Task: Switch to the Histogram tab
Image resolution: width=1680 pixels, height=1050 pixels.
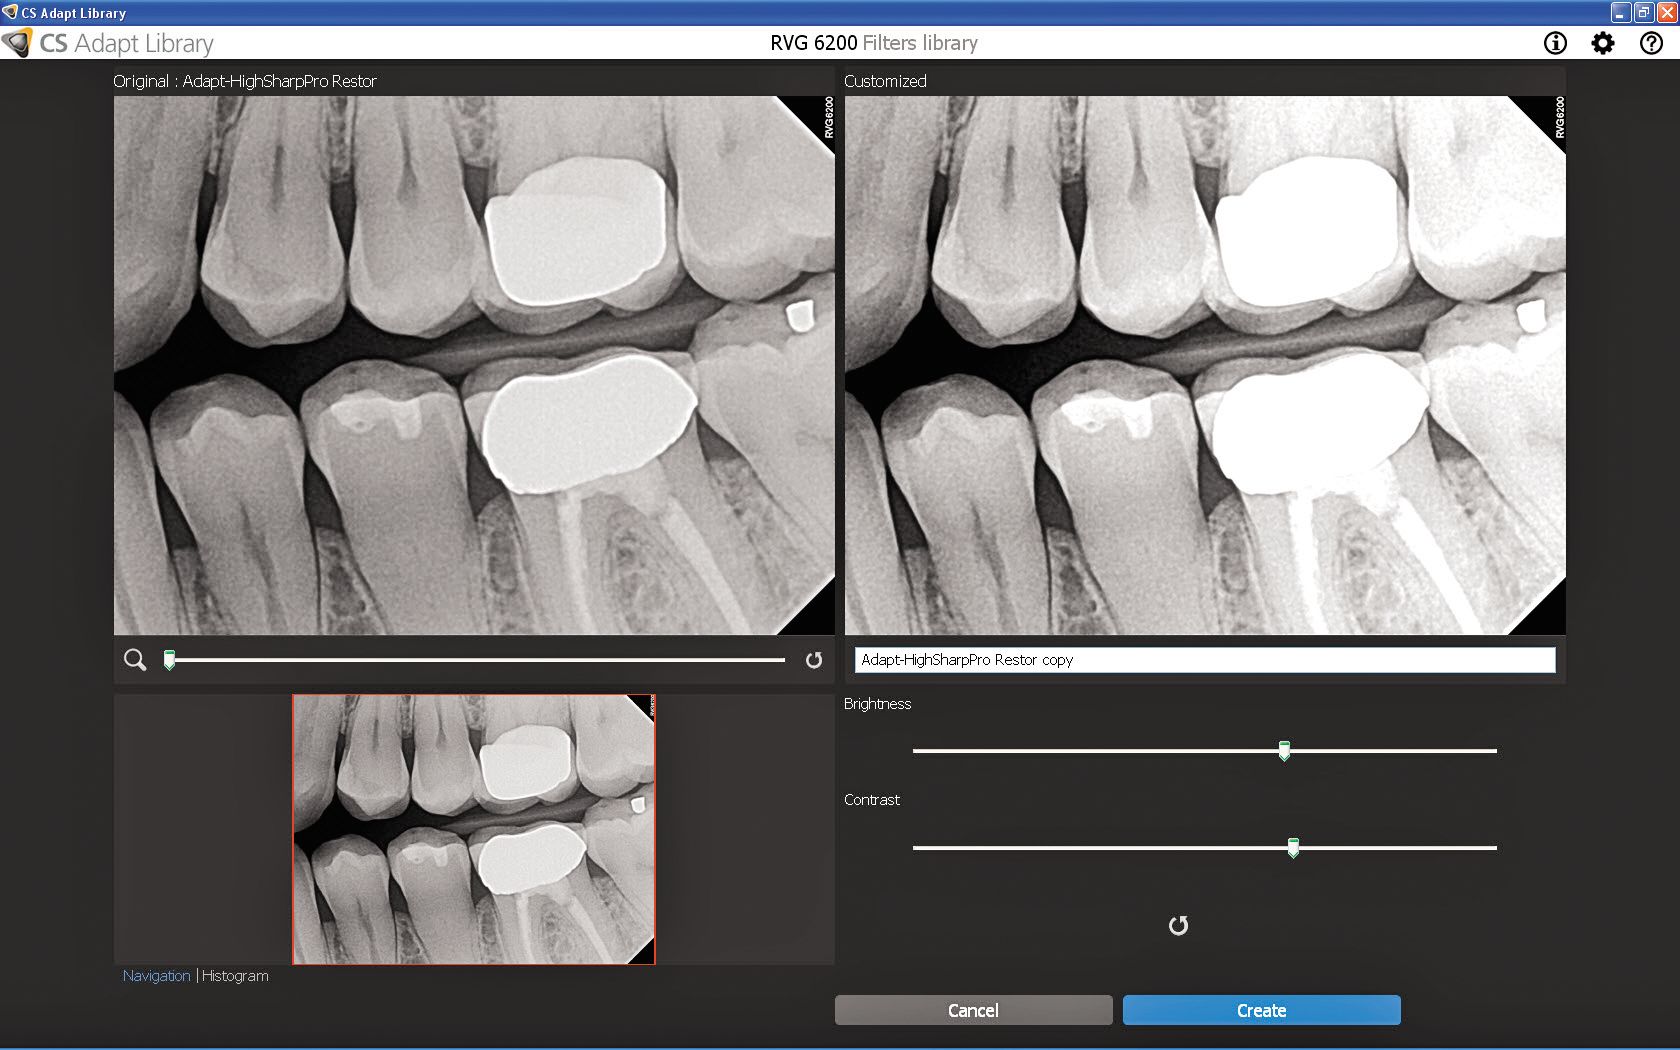Action: [235, 976]
